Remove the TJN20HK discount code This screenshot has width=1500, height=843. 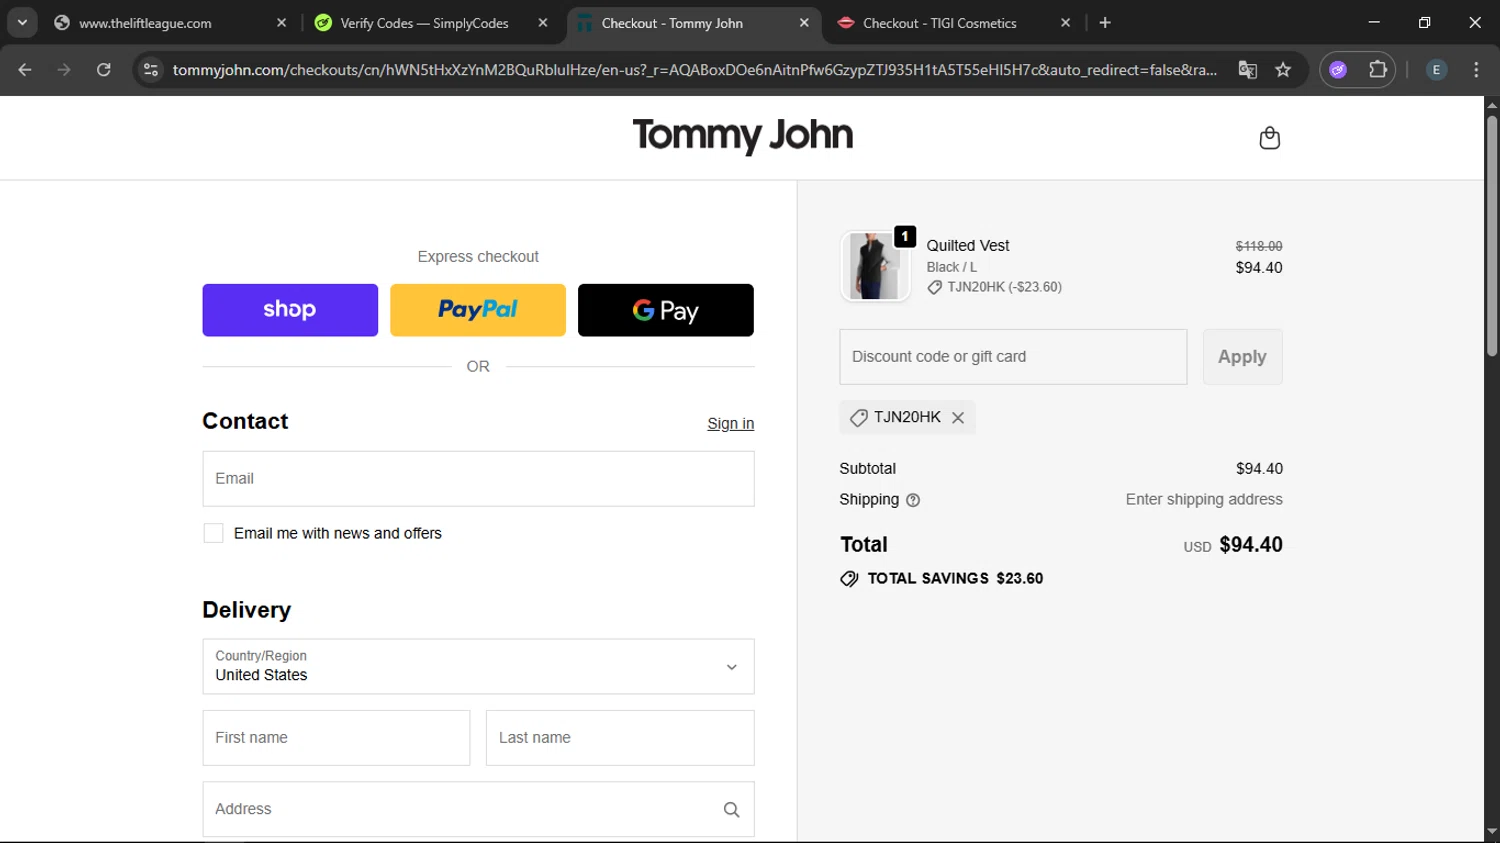[x=958, y=418]
